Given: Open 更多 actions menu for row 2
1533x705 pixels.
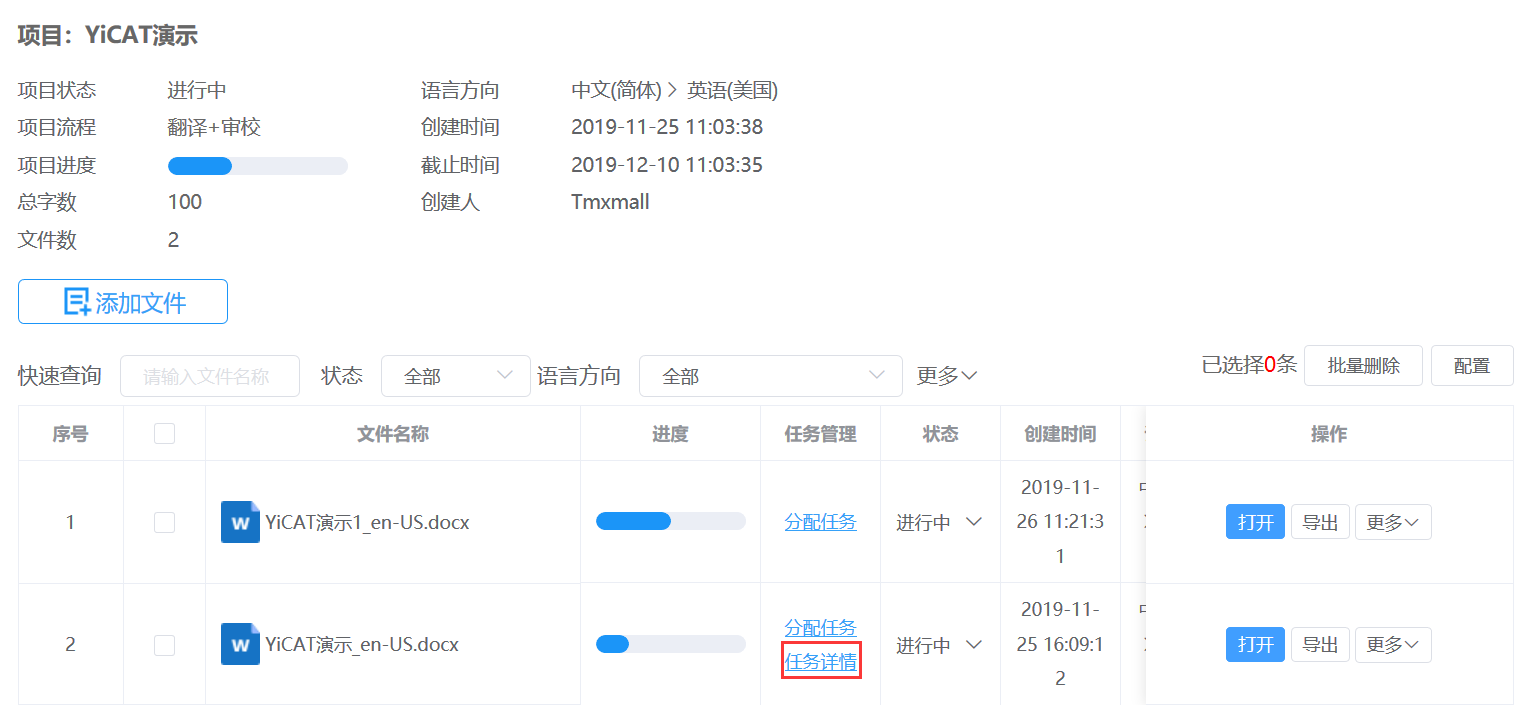Looking at the screenshot, I should 1392,645.
